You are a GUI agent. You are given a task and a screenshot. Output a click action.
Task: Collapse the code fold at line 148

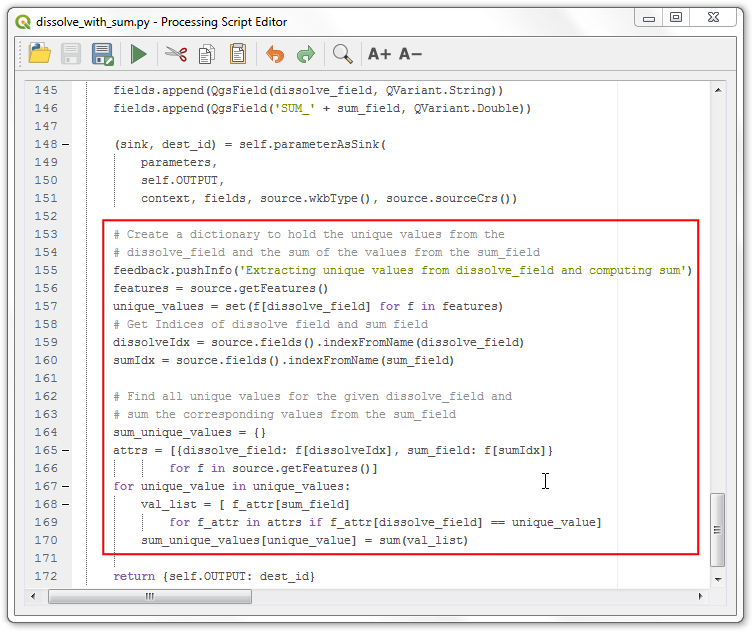[66, 144]
